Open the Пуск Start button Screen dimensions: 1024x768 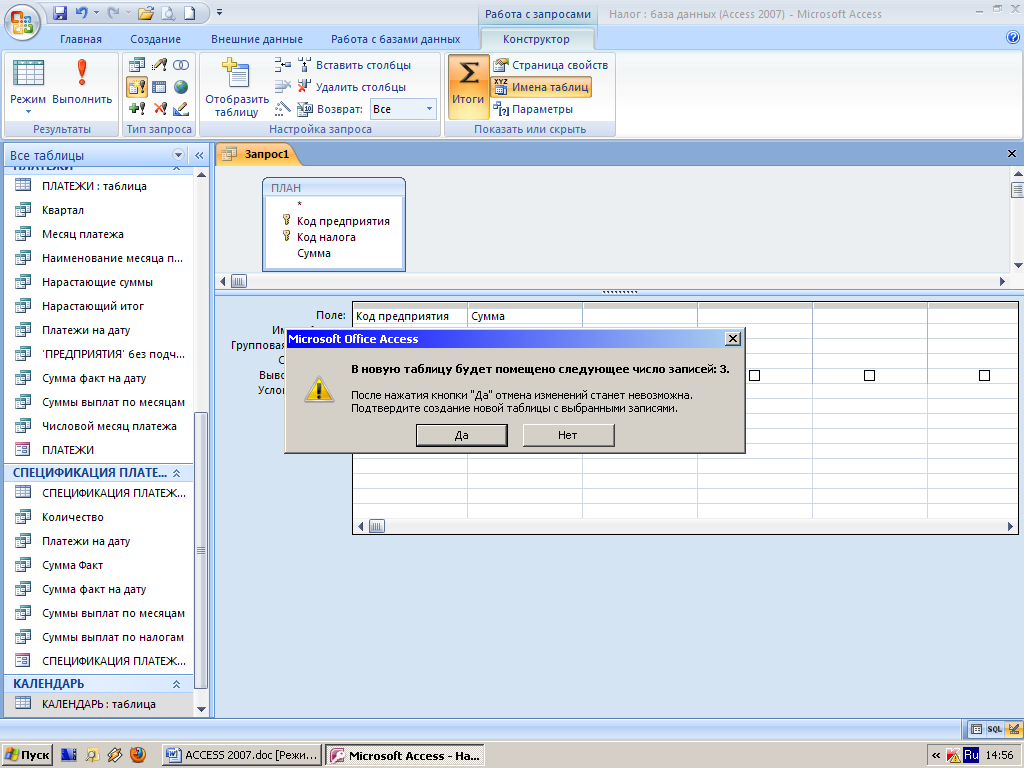(x=26, y=755)
